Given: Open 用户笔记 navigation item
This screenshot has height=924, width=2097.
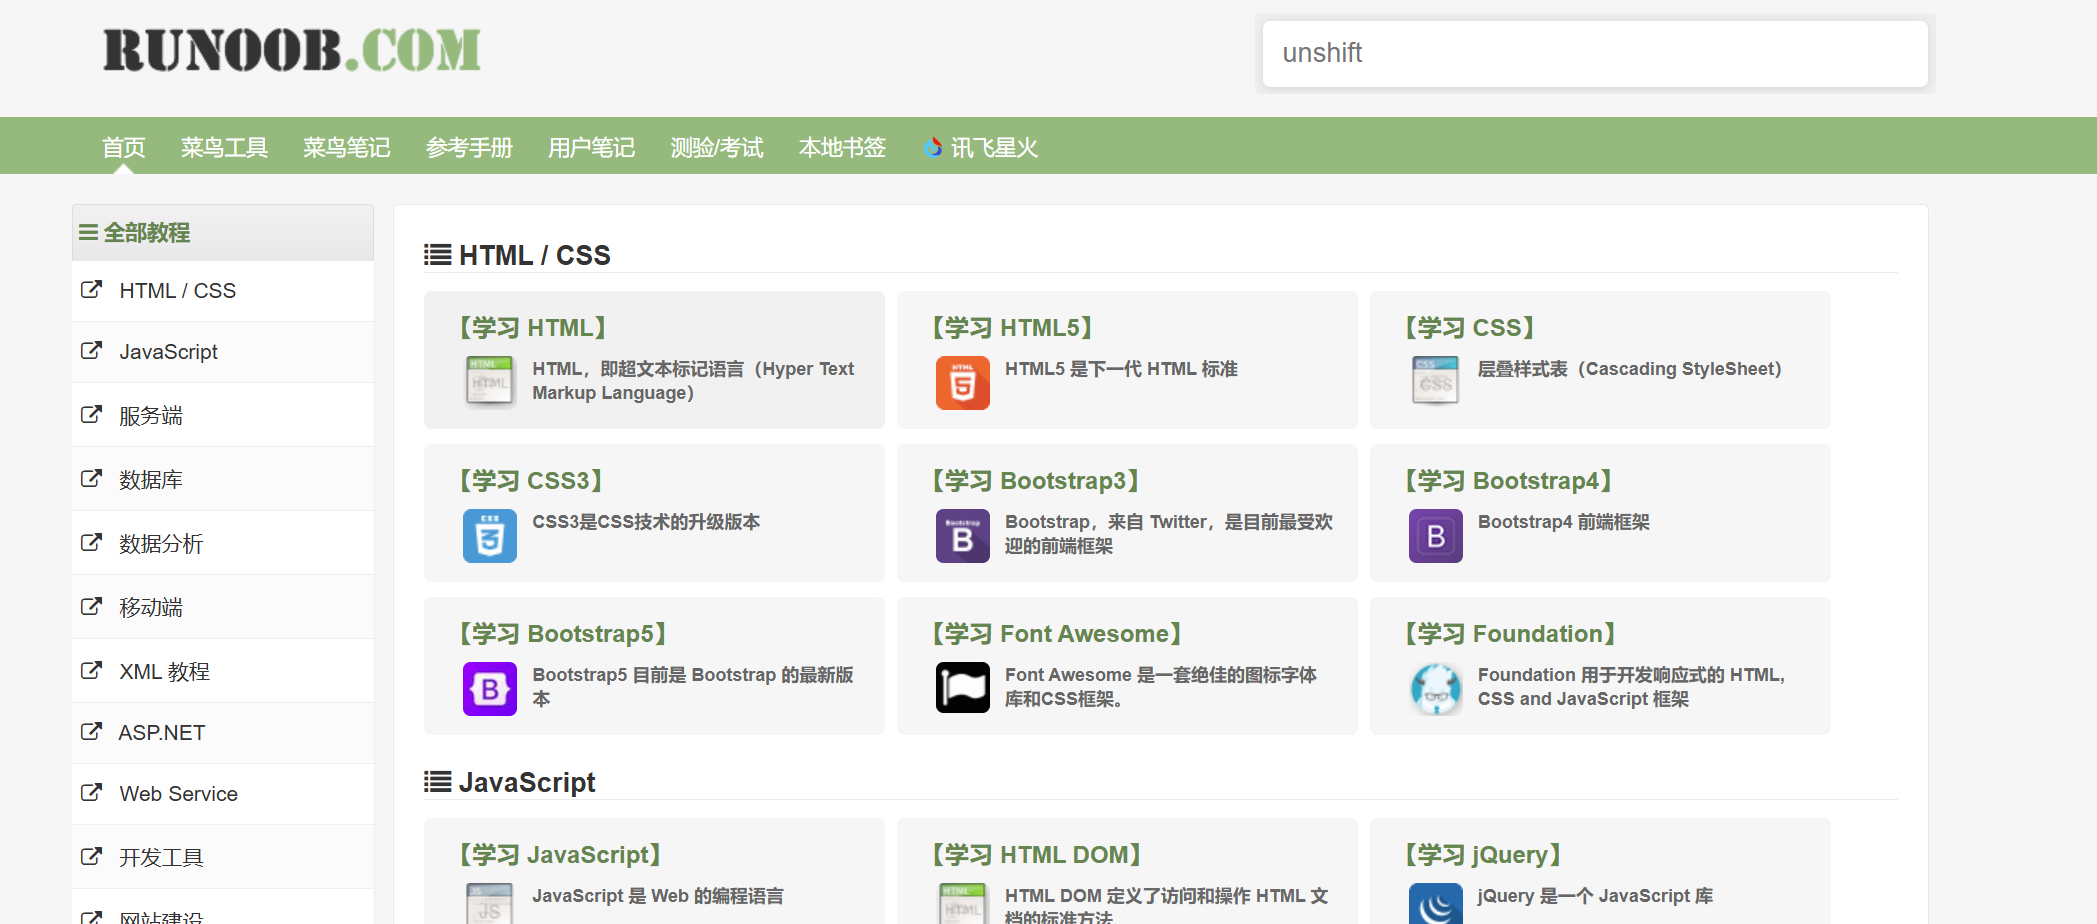Looking at the screenshot, I should tap(591, 148).
